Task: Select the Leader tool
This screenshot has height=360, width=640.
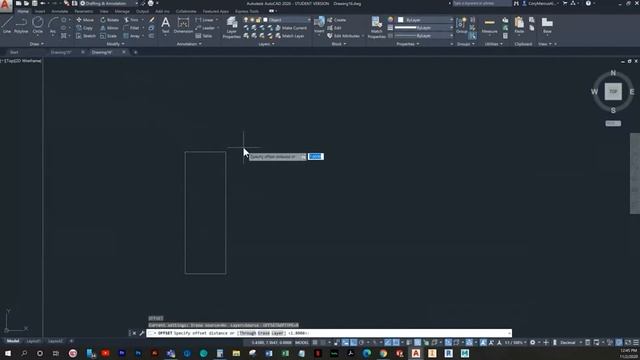Action: click(x=205, y=28)
